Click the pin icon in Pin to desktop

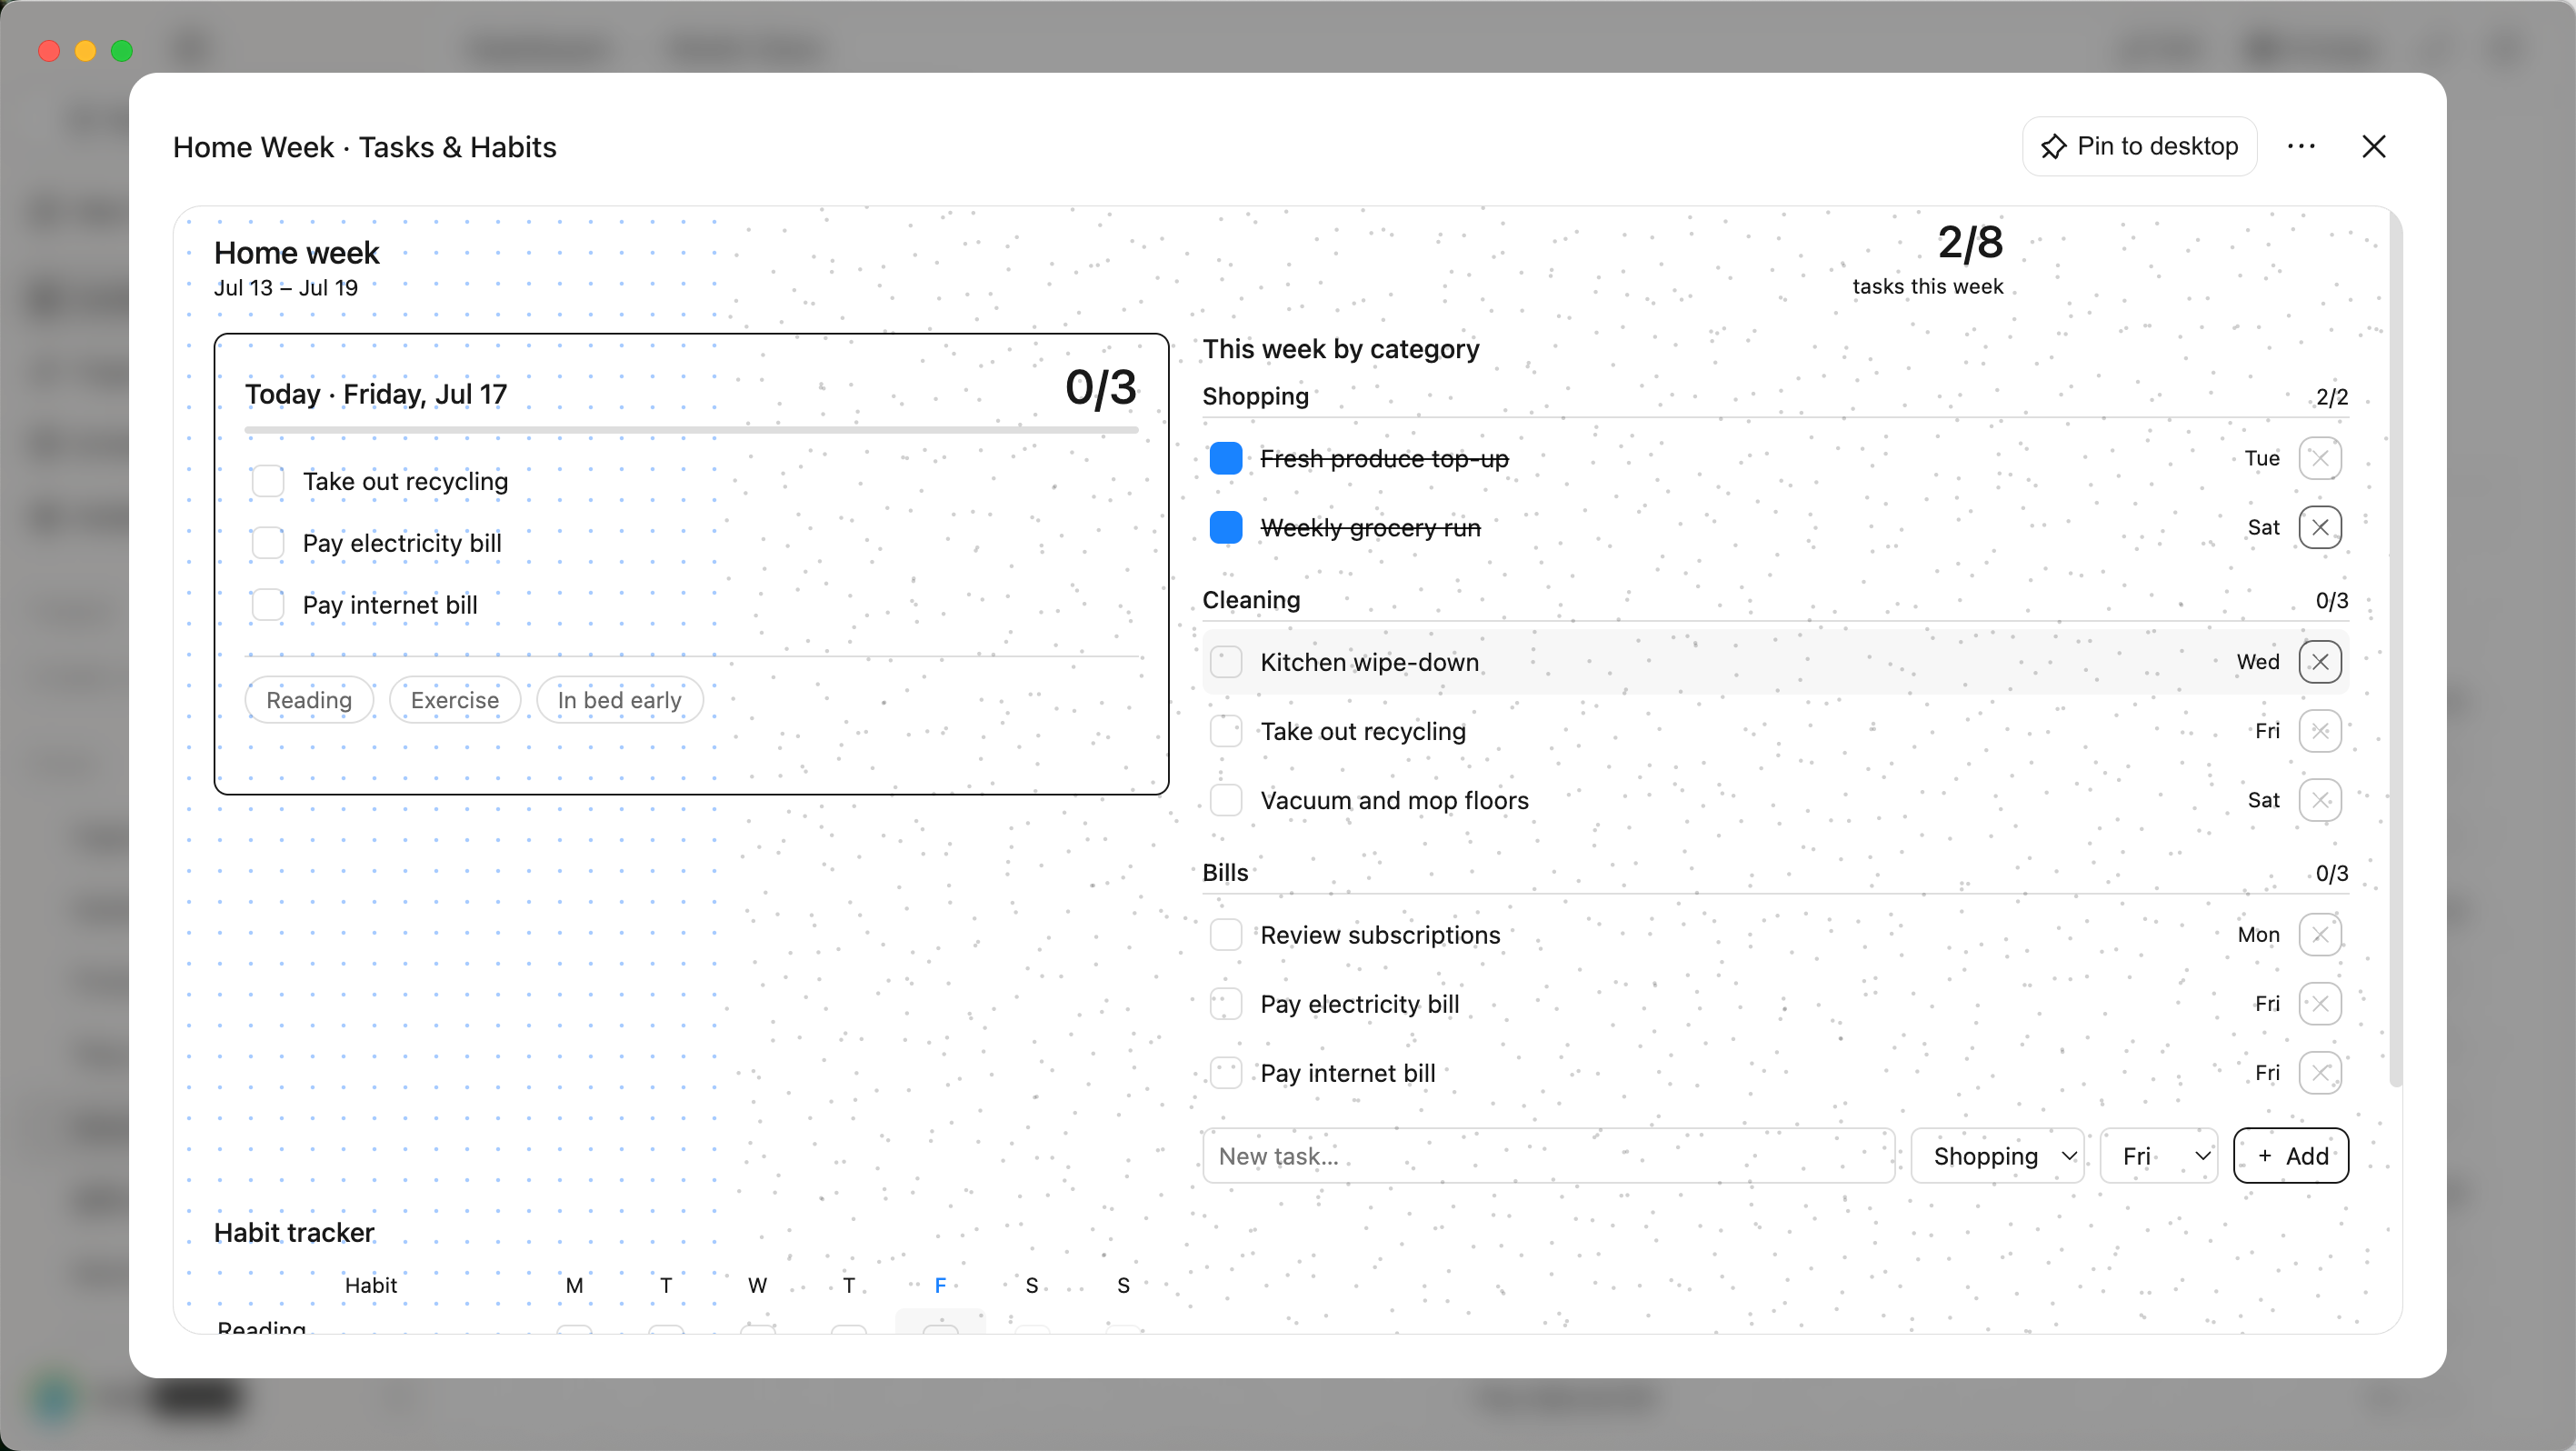coord(2053,147)
